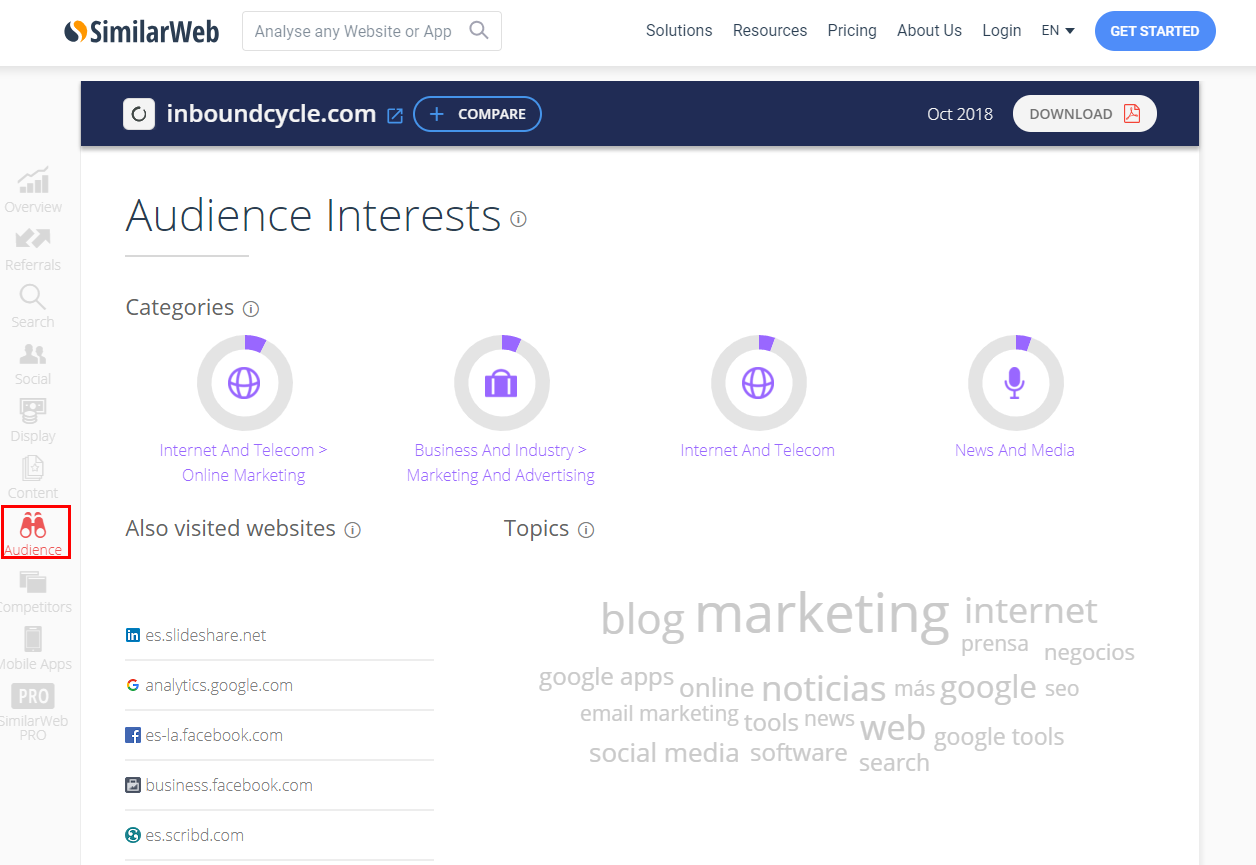The width and height of the screenshot is (1256, 865).
Task: Open Internet And Telecom > Online Marketing link
Action: (244, 463)
